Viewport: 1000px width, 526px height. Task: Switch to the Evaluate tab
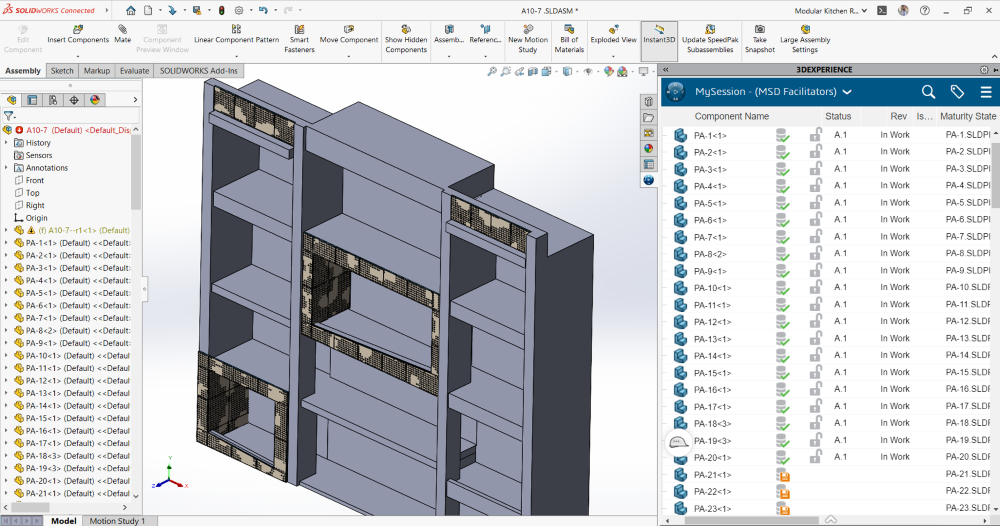pyautogui.click(x=134, y=71)
